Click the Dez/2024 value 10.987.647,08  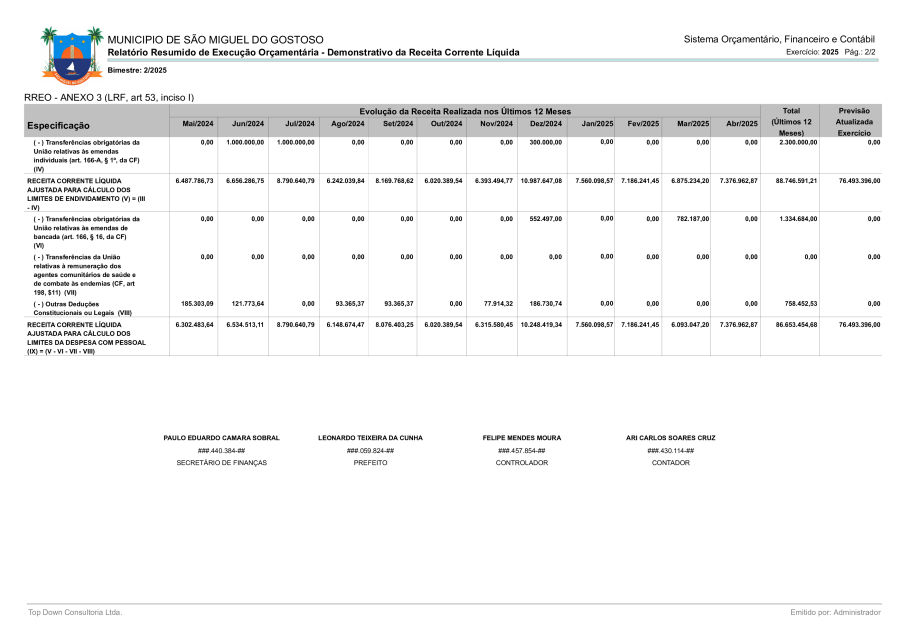541,181
